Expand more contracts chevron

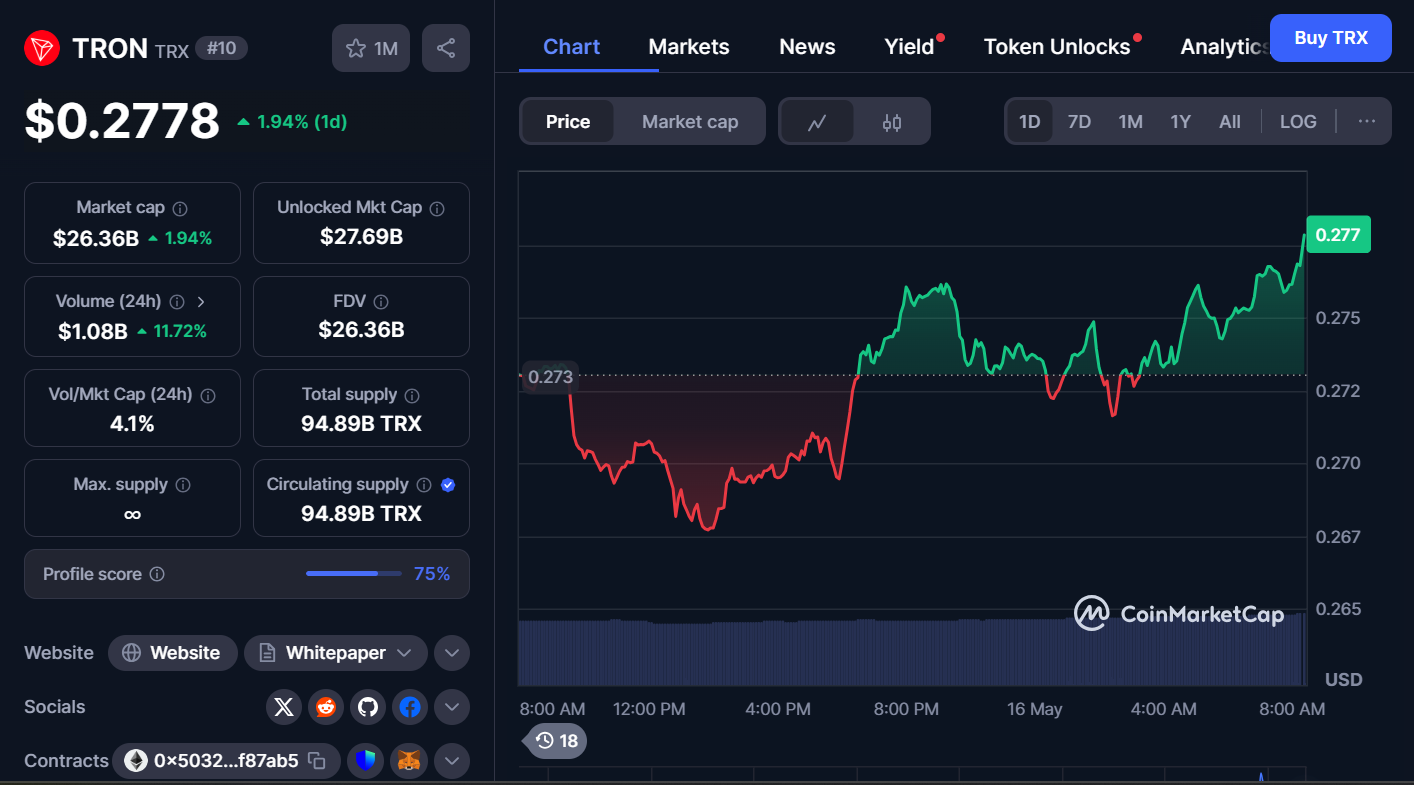pyautogui.click(x=452, y=761)
